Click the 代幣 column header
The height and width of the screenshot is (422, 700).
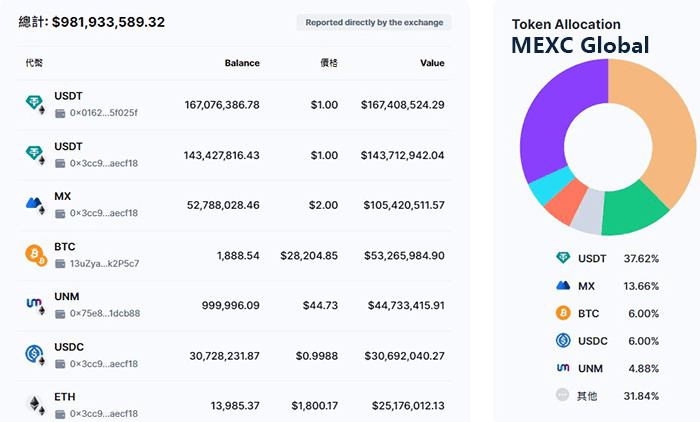(34, 63)
